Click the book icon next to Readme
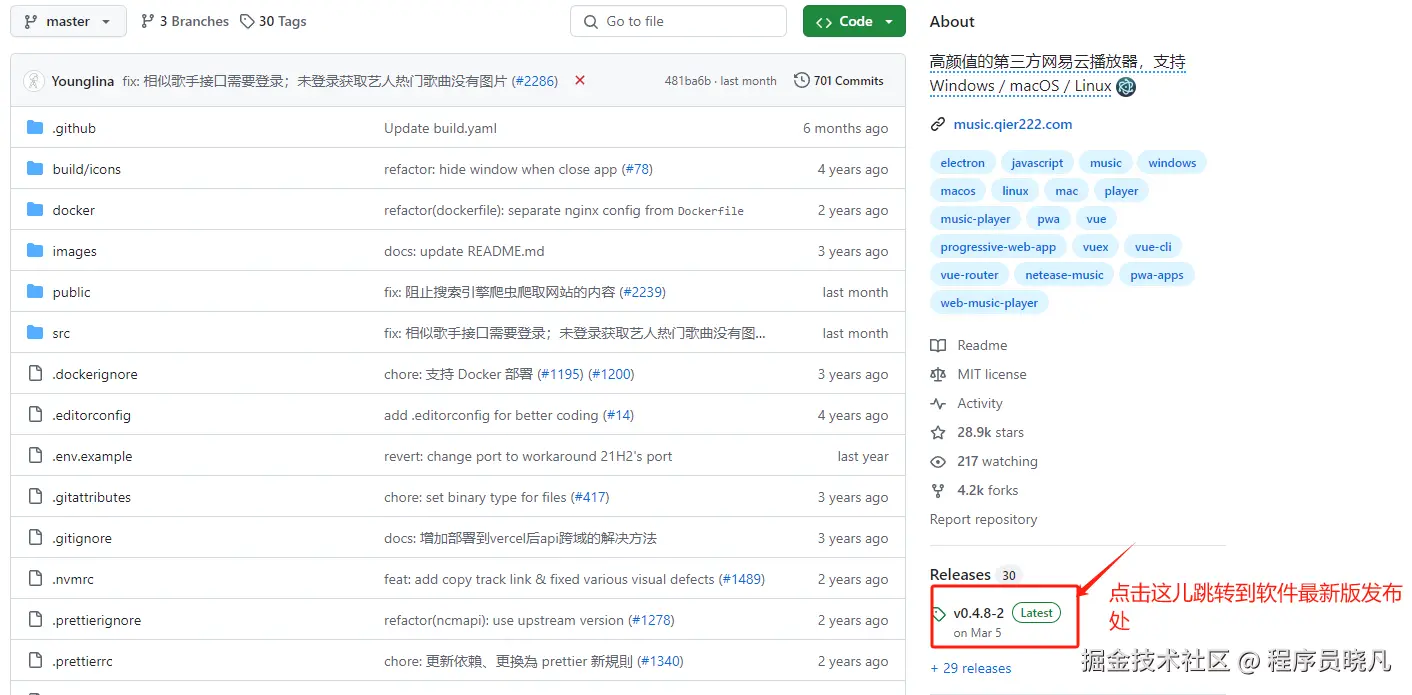Image resolution: width=1412 pixels, height=695 pixels. pos(938,345)
